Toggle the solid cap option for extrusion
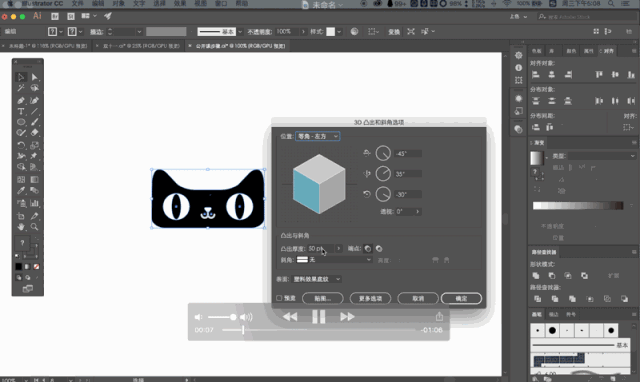Screen dimensions: 640x382 368,249
